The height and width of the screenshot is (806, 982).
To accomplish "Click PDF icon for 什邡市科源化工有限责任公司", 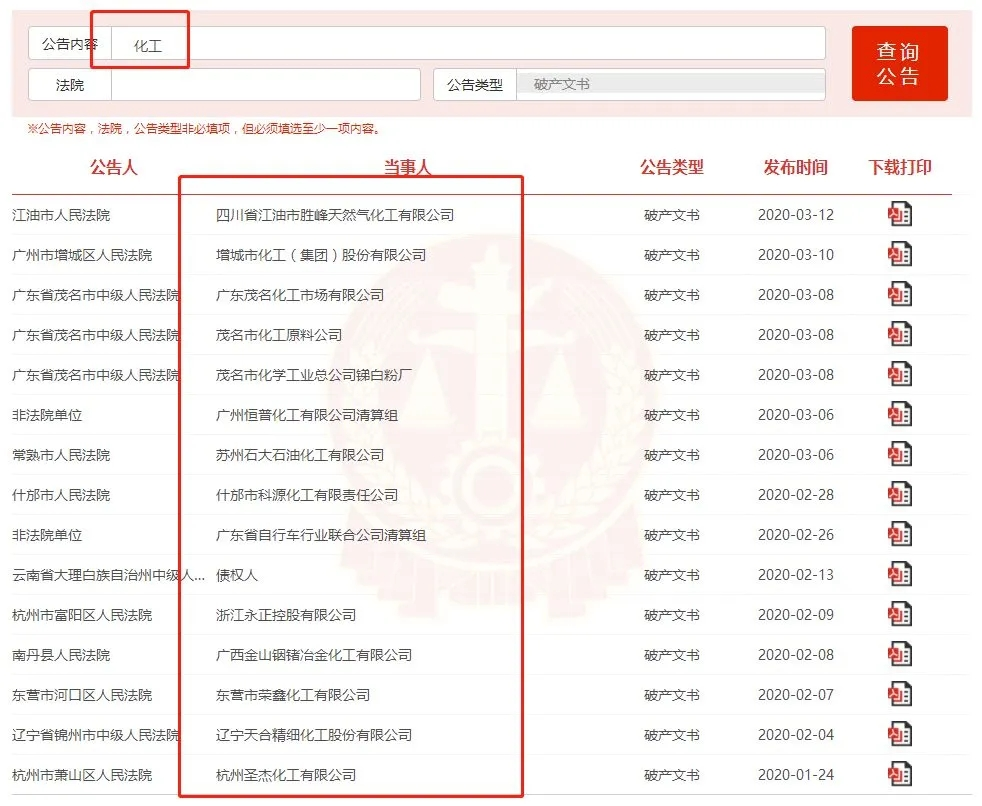I will coord(900,495).
